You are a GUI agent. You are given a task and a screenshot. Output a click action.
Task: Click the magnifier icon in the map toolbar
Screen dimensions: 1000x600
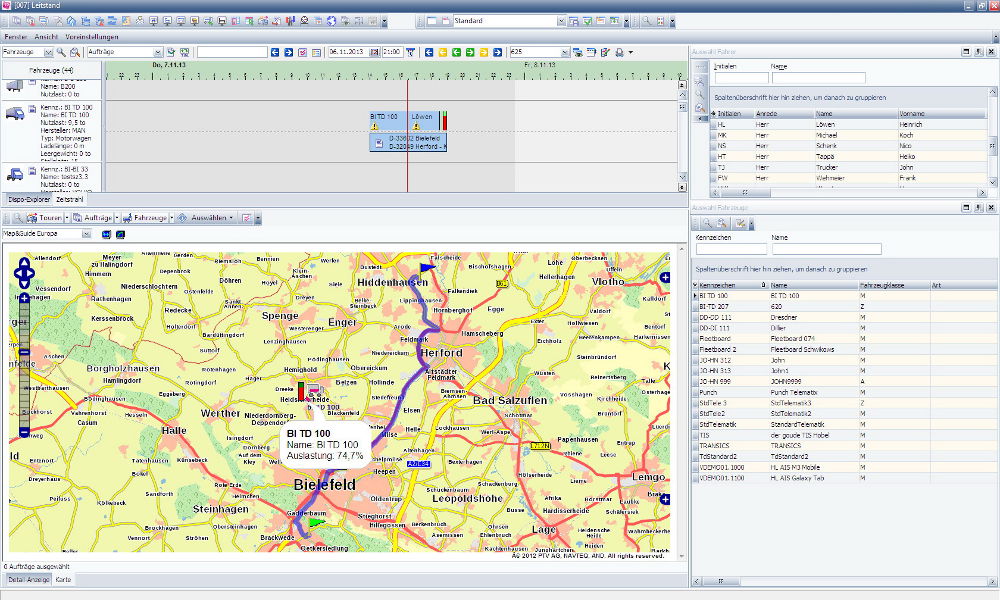(x=18, y=218)
